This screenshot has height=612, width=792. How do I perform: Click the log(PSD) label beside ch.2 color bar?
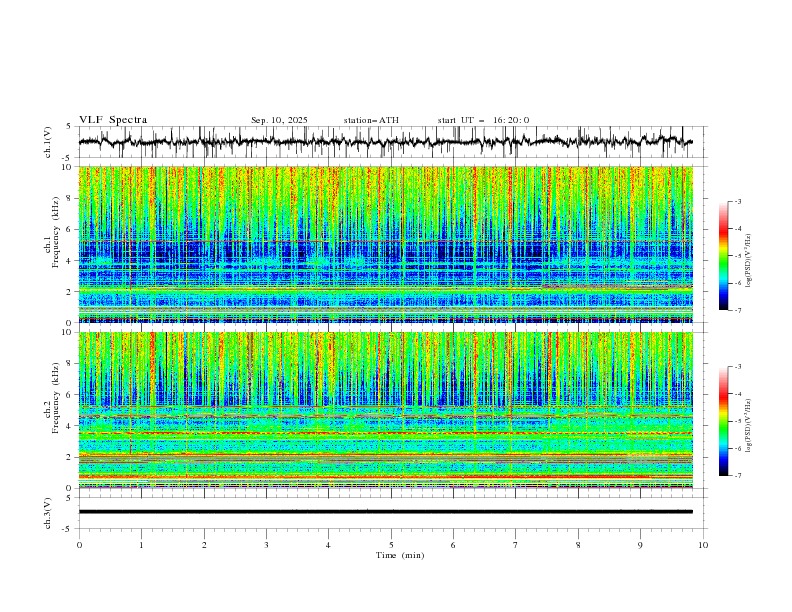coord(749,426)
